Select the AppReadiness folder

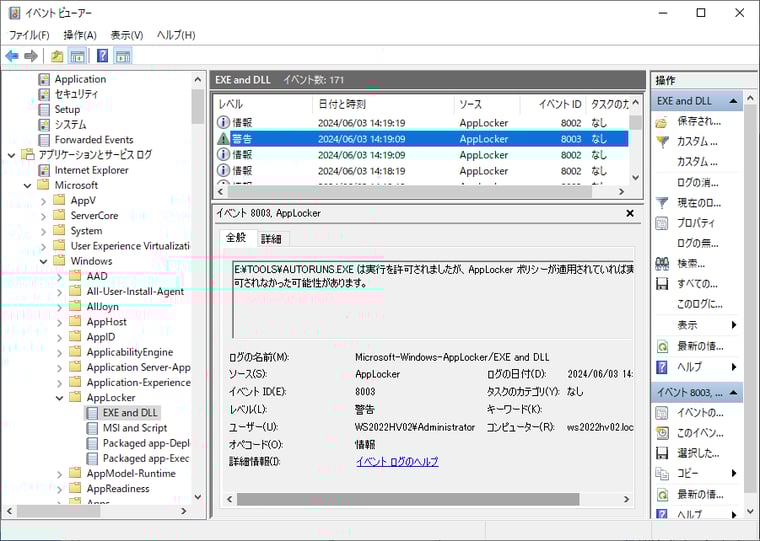coord(118,489)
